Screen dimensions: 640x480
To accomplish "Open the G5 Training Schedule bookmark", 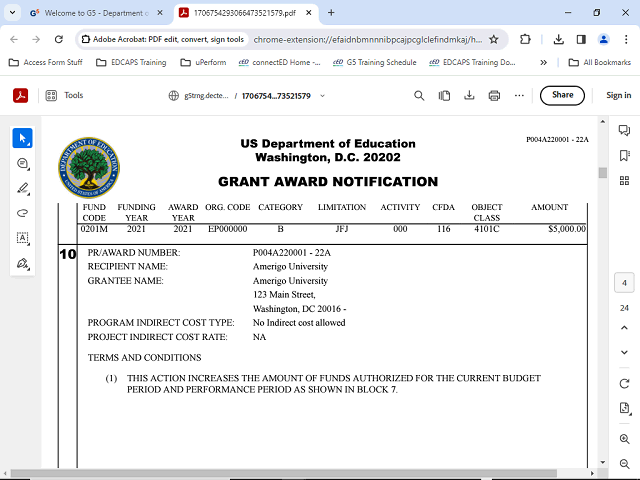I will pos(374,62).
